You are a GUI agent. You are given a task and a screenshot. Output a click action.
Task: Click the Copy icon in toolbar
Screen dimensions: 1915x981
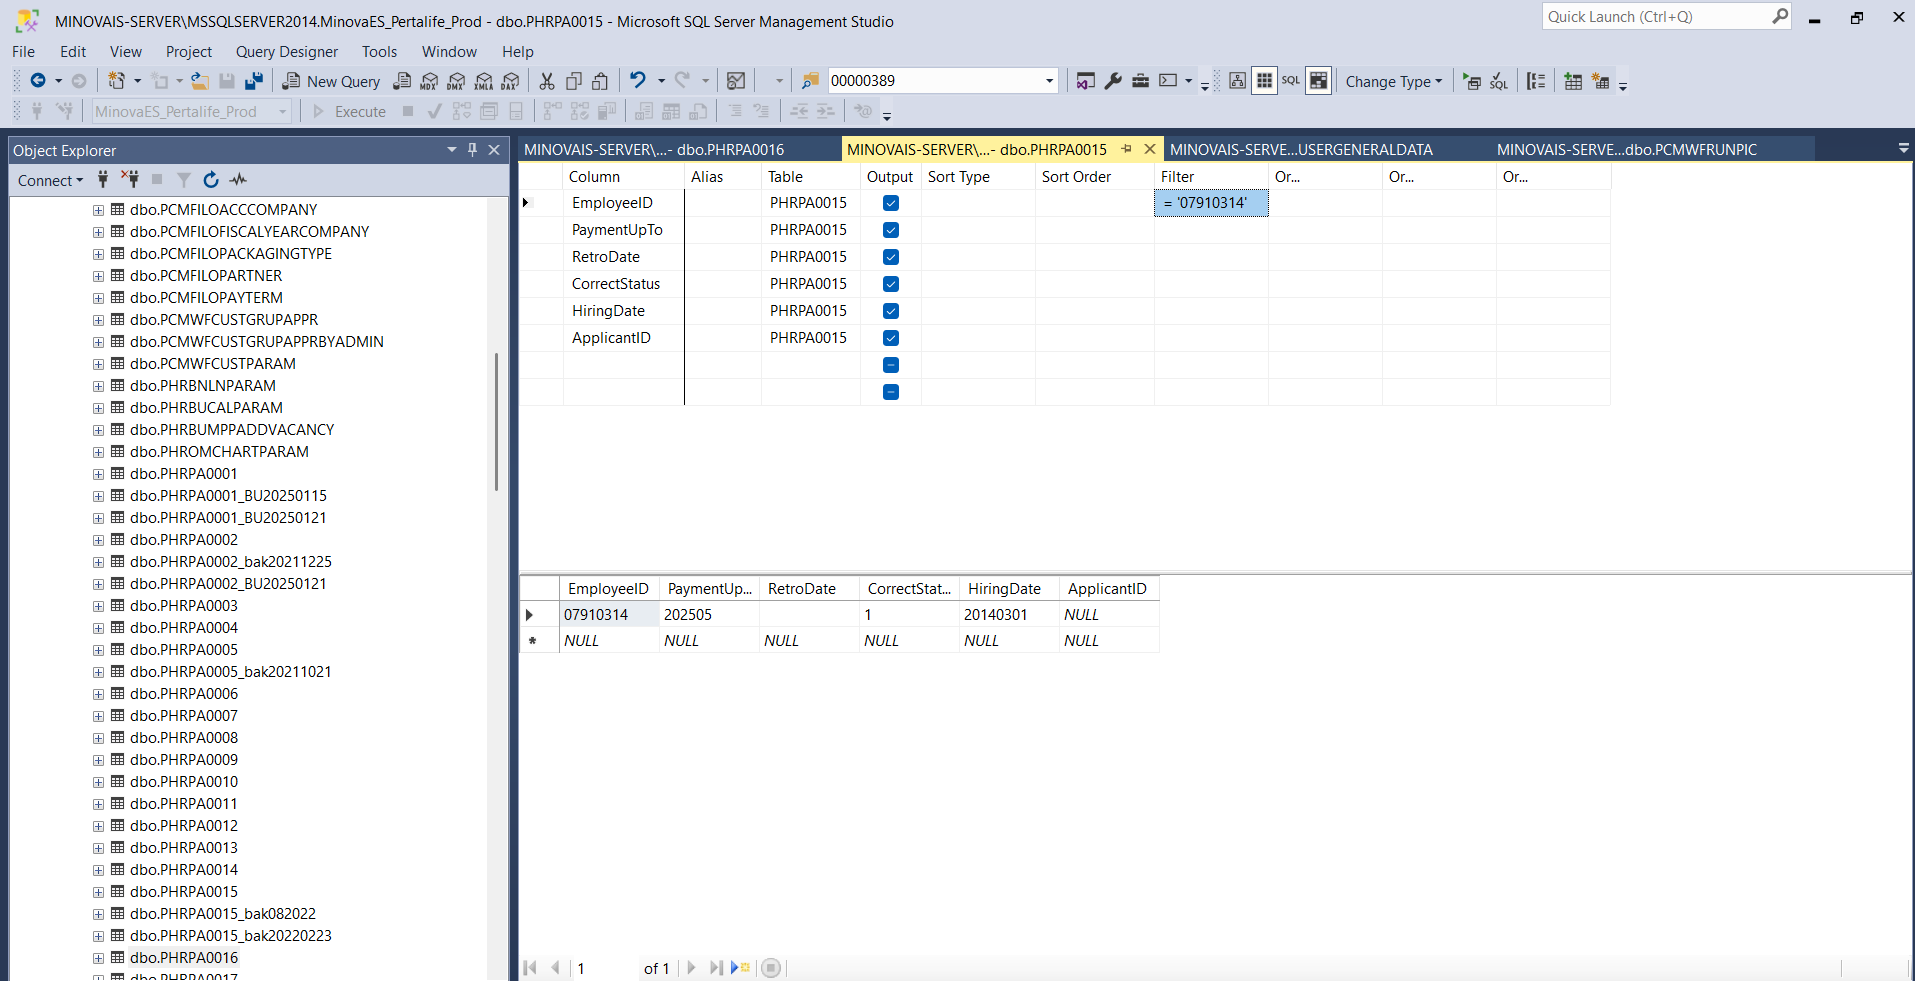pyautogui.click(x=574, y=81)
